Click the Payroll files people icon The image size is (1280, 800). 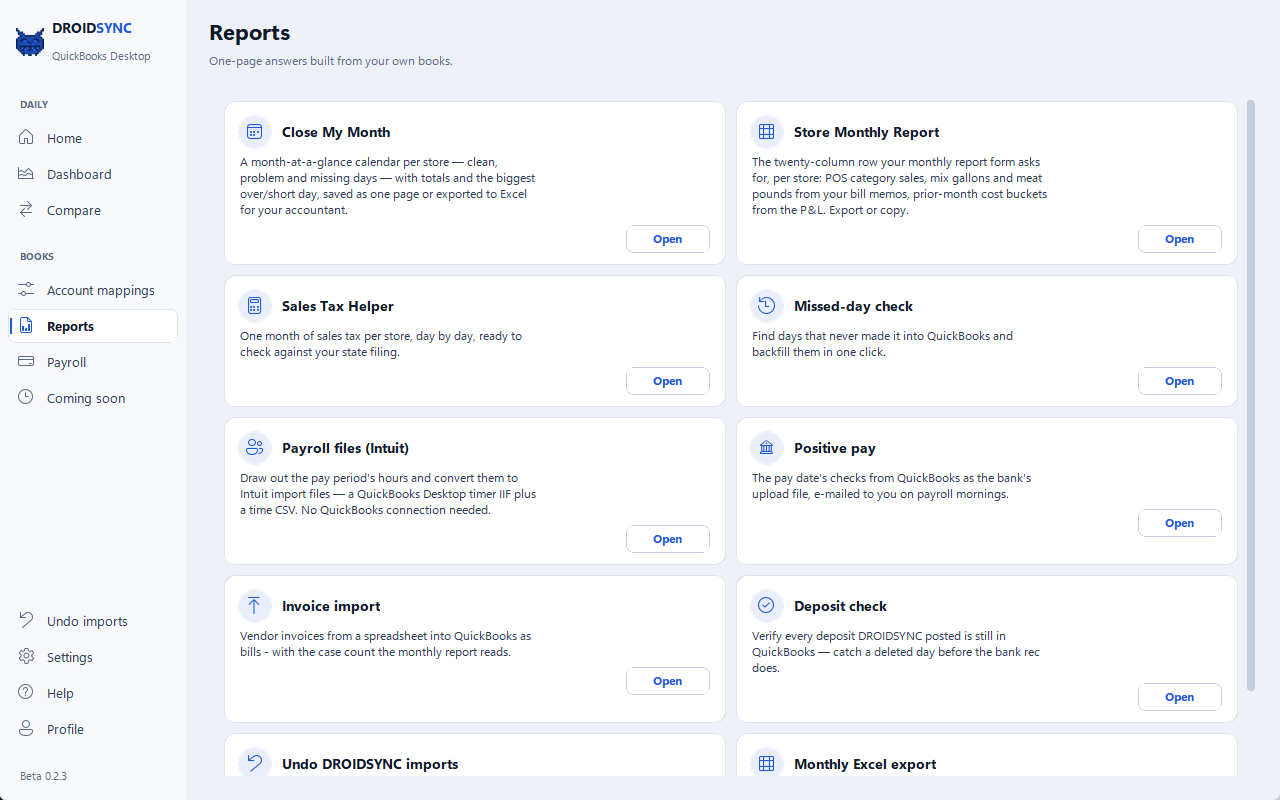click(255, 448)
